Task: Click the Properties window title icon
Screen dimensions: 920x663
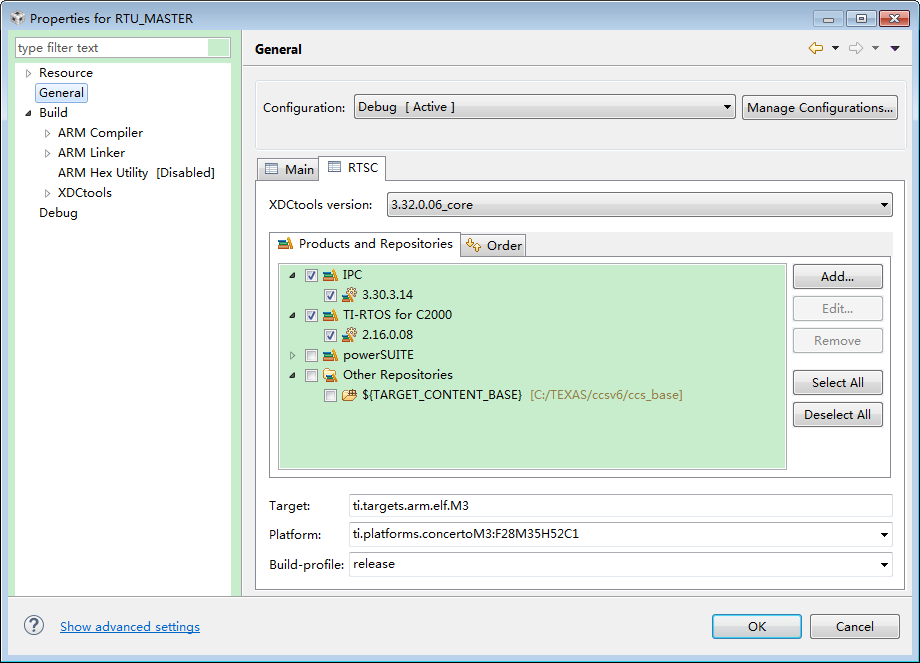Action: (18, 18)
